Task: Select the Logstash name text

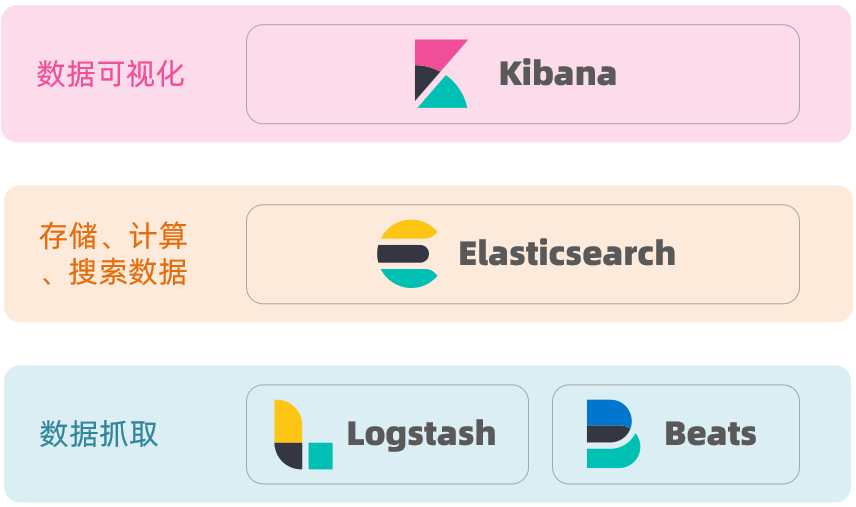Action: click(421, 434)
